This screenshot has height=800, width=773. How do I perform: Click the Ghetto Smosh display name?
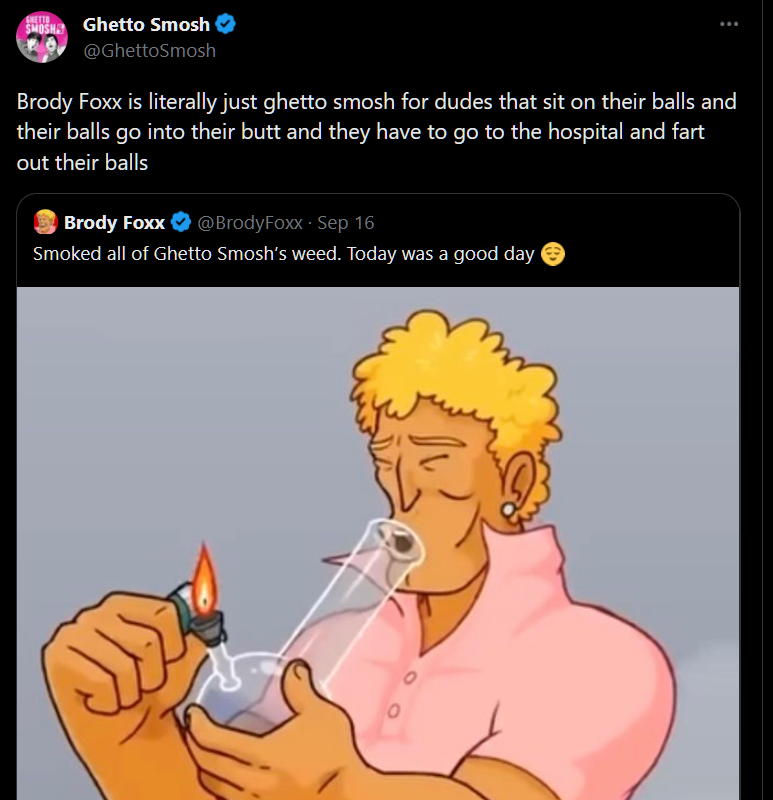[x=146, y=25]
